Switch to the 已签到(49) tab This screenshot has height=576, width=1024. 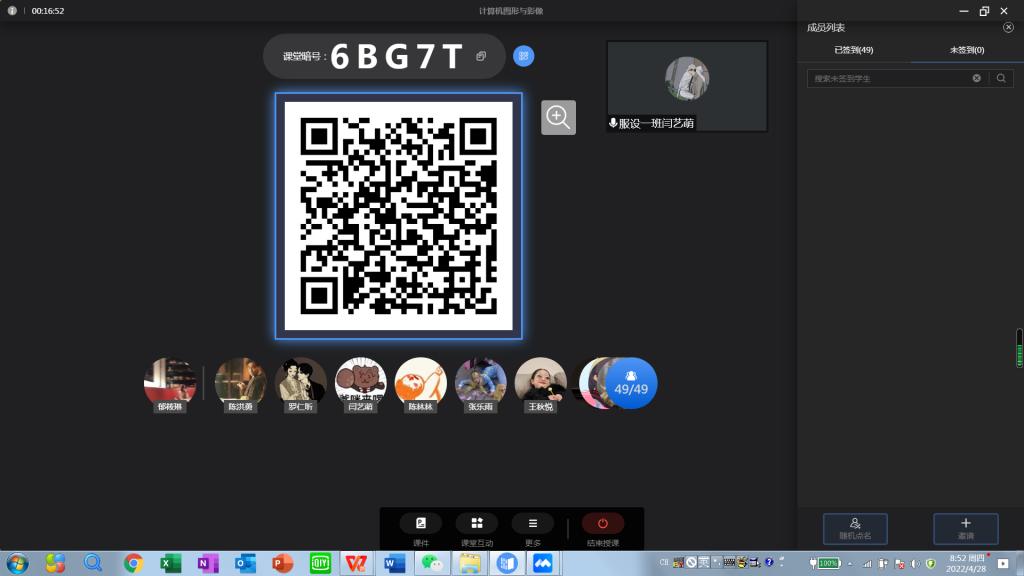tap(854, 50)
